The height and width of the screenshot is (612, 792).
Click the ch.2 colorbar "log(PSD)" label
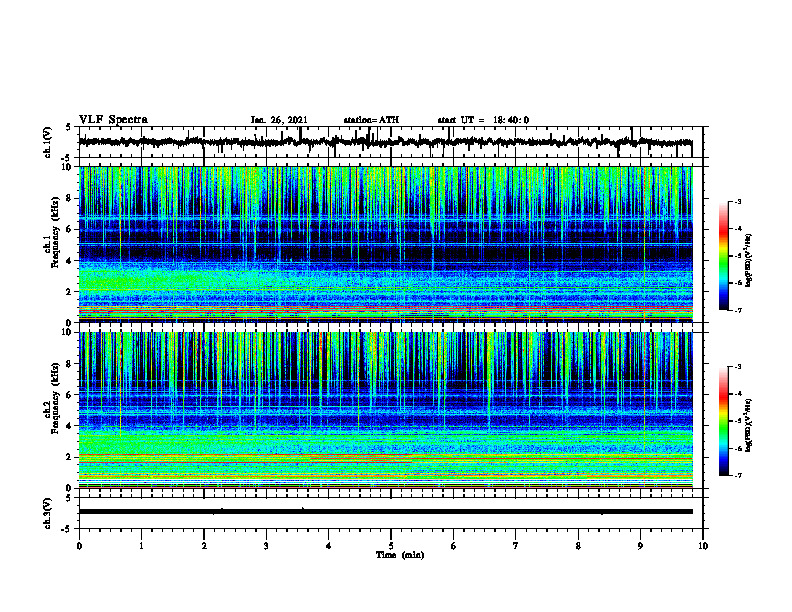[748, 425]
